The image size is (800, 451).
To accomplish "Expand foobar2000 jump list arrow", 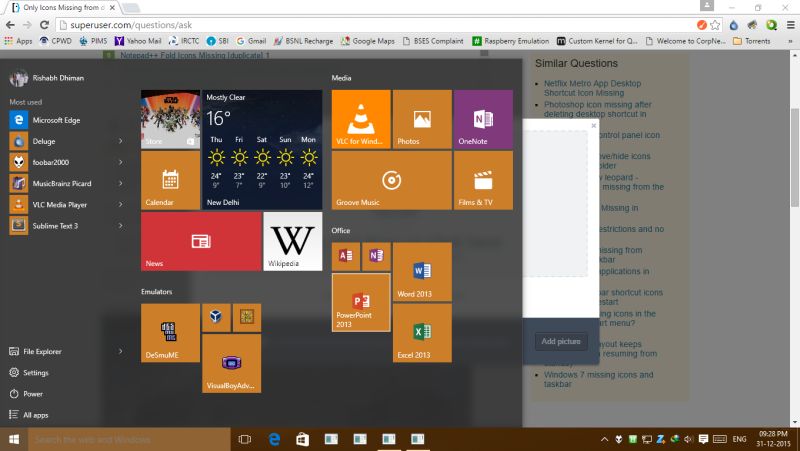I will click(121, 162).
